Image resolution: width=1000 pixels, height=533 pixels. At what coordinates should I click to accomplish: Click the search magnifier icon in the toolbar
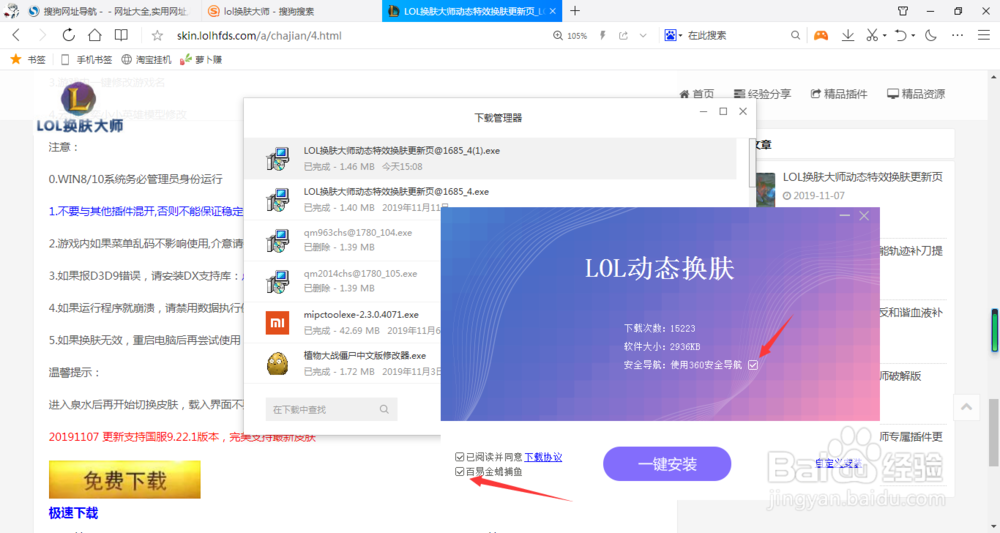click(x=795, y=36)
